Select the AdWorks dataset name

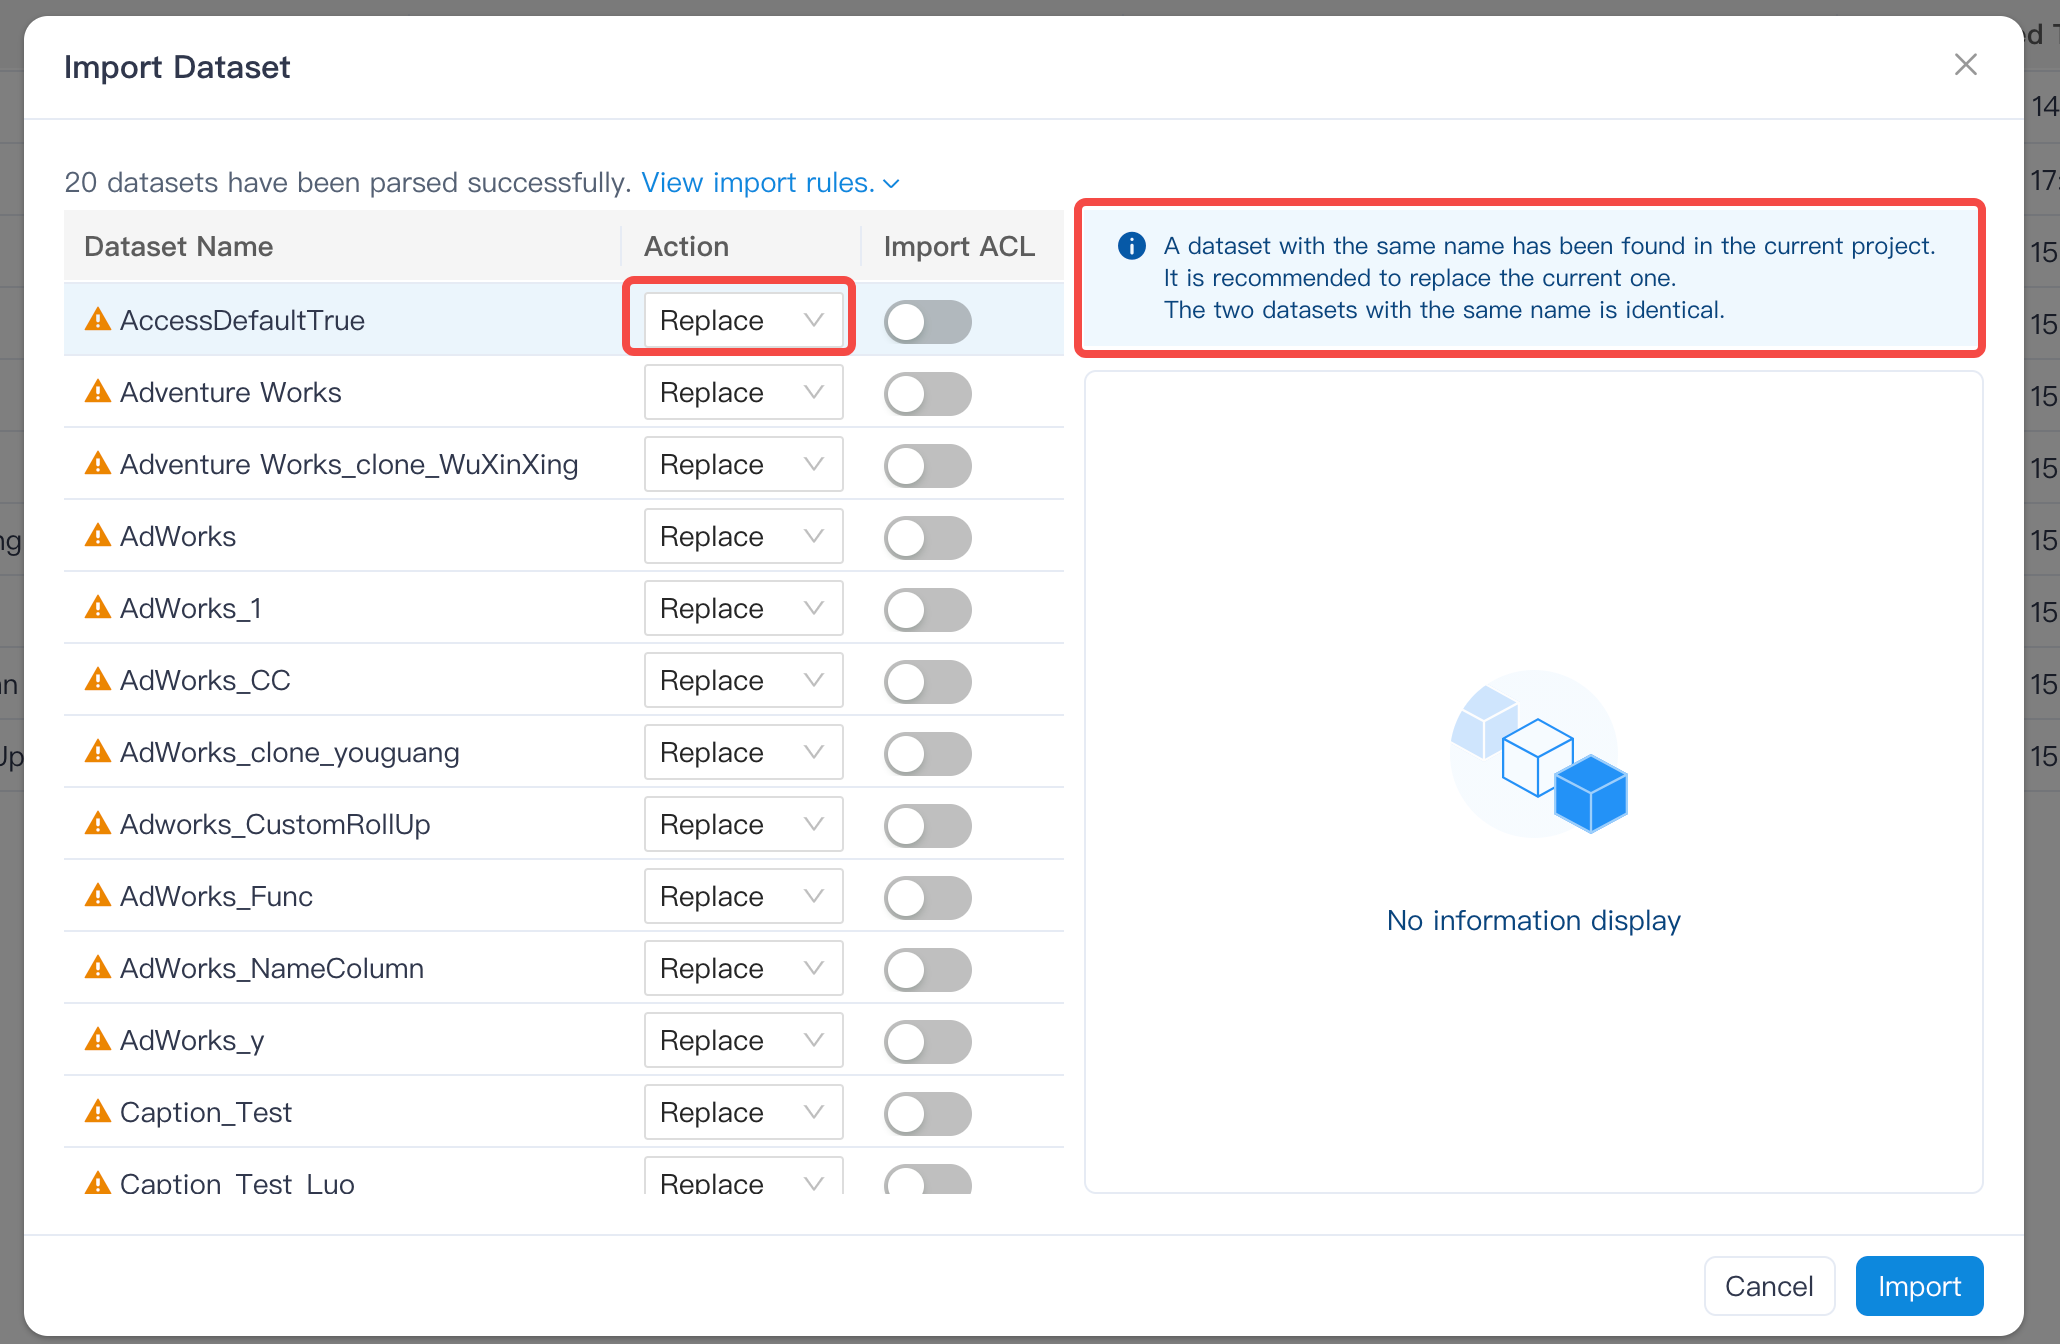coord(178,537)
